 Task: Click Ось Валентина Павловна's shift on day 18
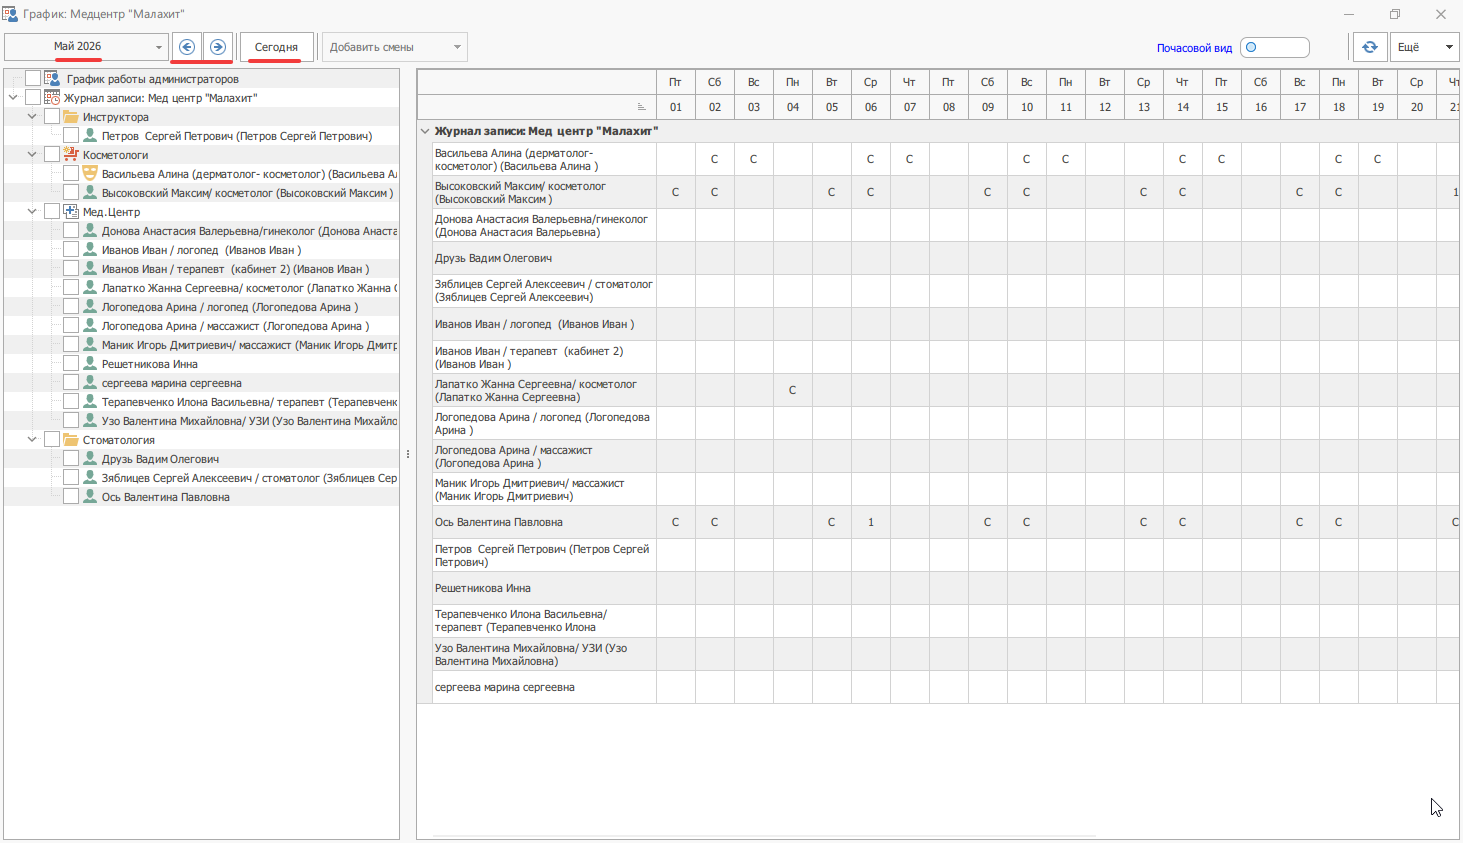[1339, 522]
